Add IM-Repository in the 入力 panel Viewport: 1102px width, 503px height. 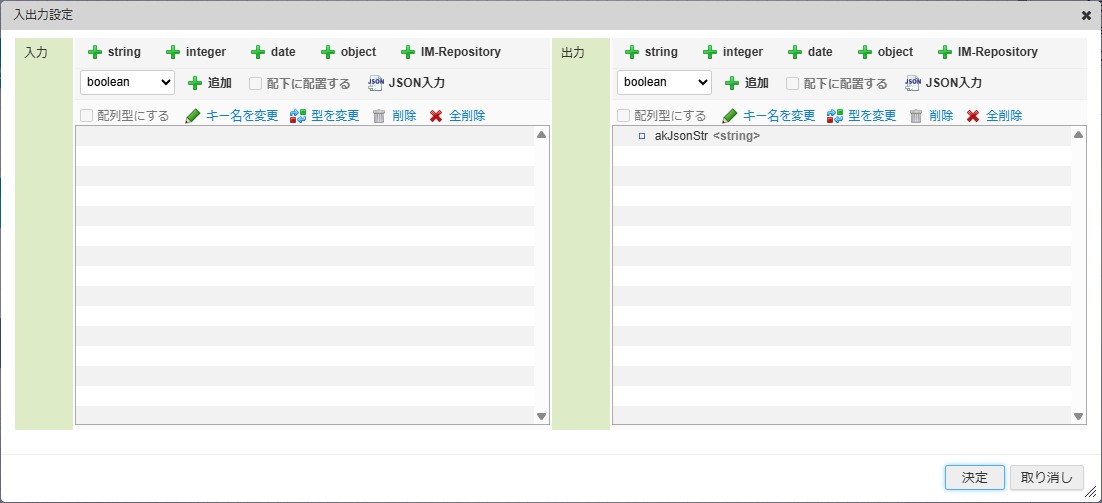(x=450, y=52)
